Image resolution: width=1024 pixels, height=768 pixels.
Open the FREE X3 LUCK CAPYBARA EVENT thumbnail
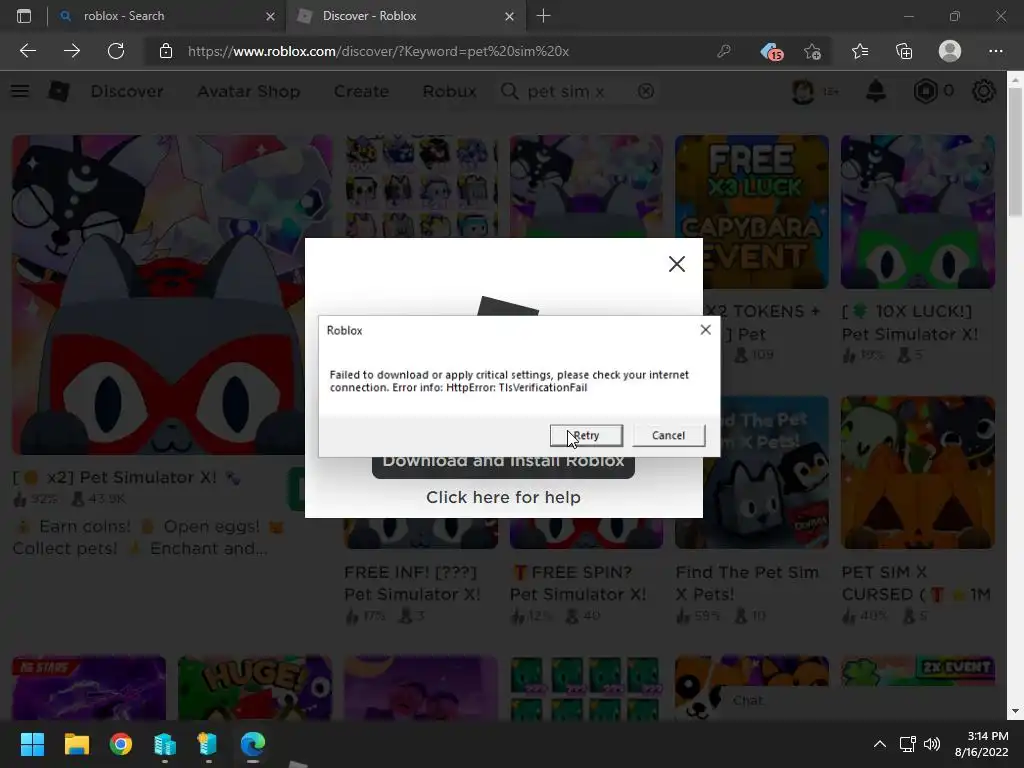point(752,212)
